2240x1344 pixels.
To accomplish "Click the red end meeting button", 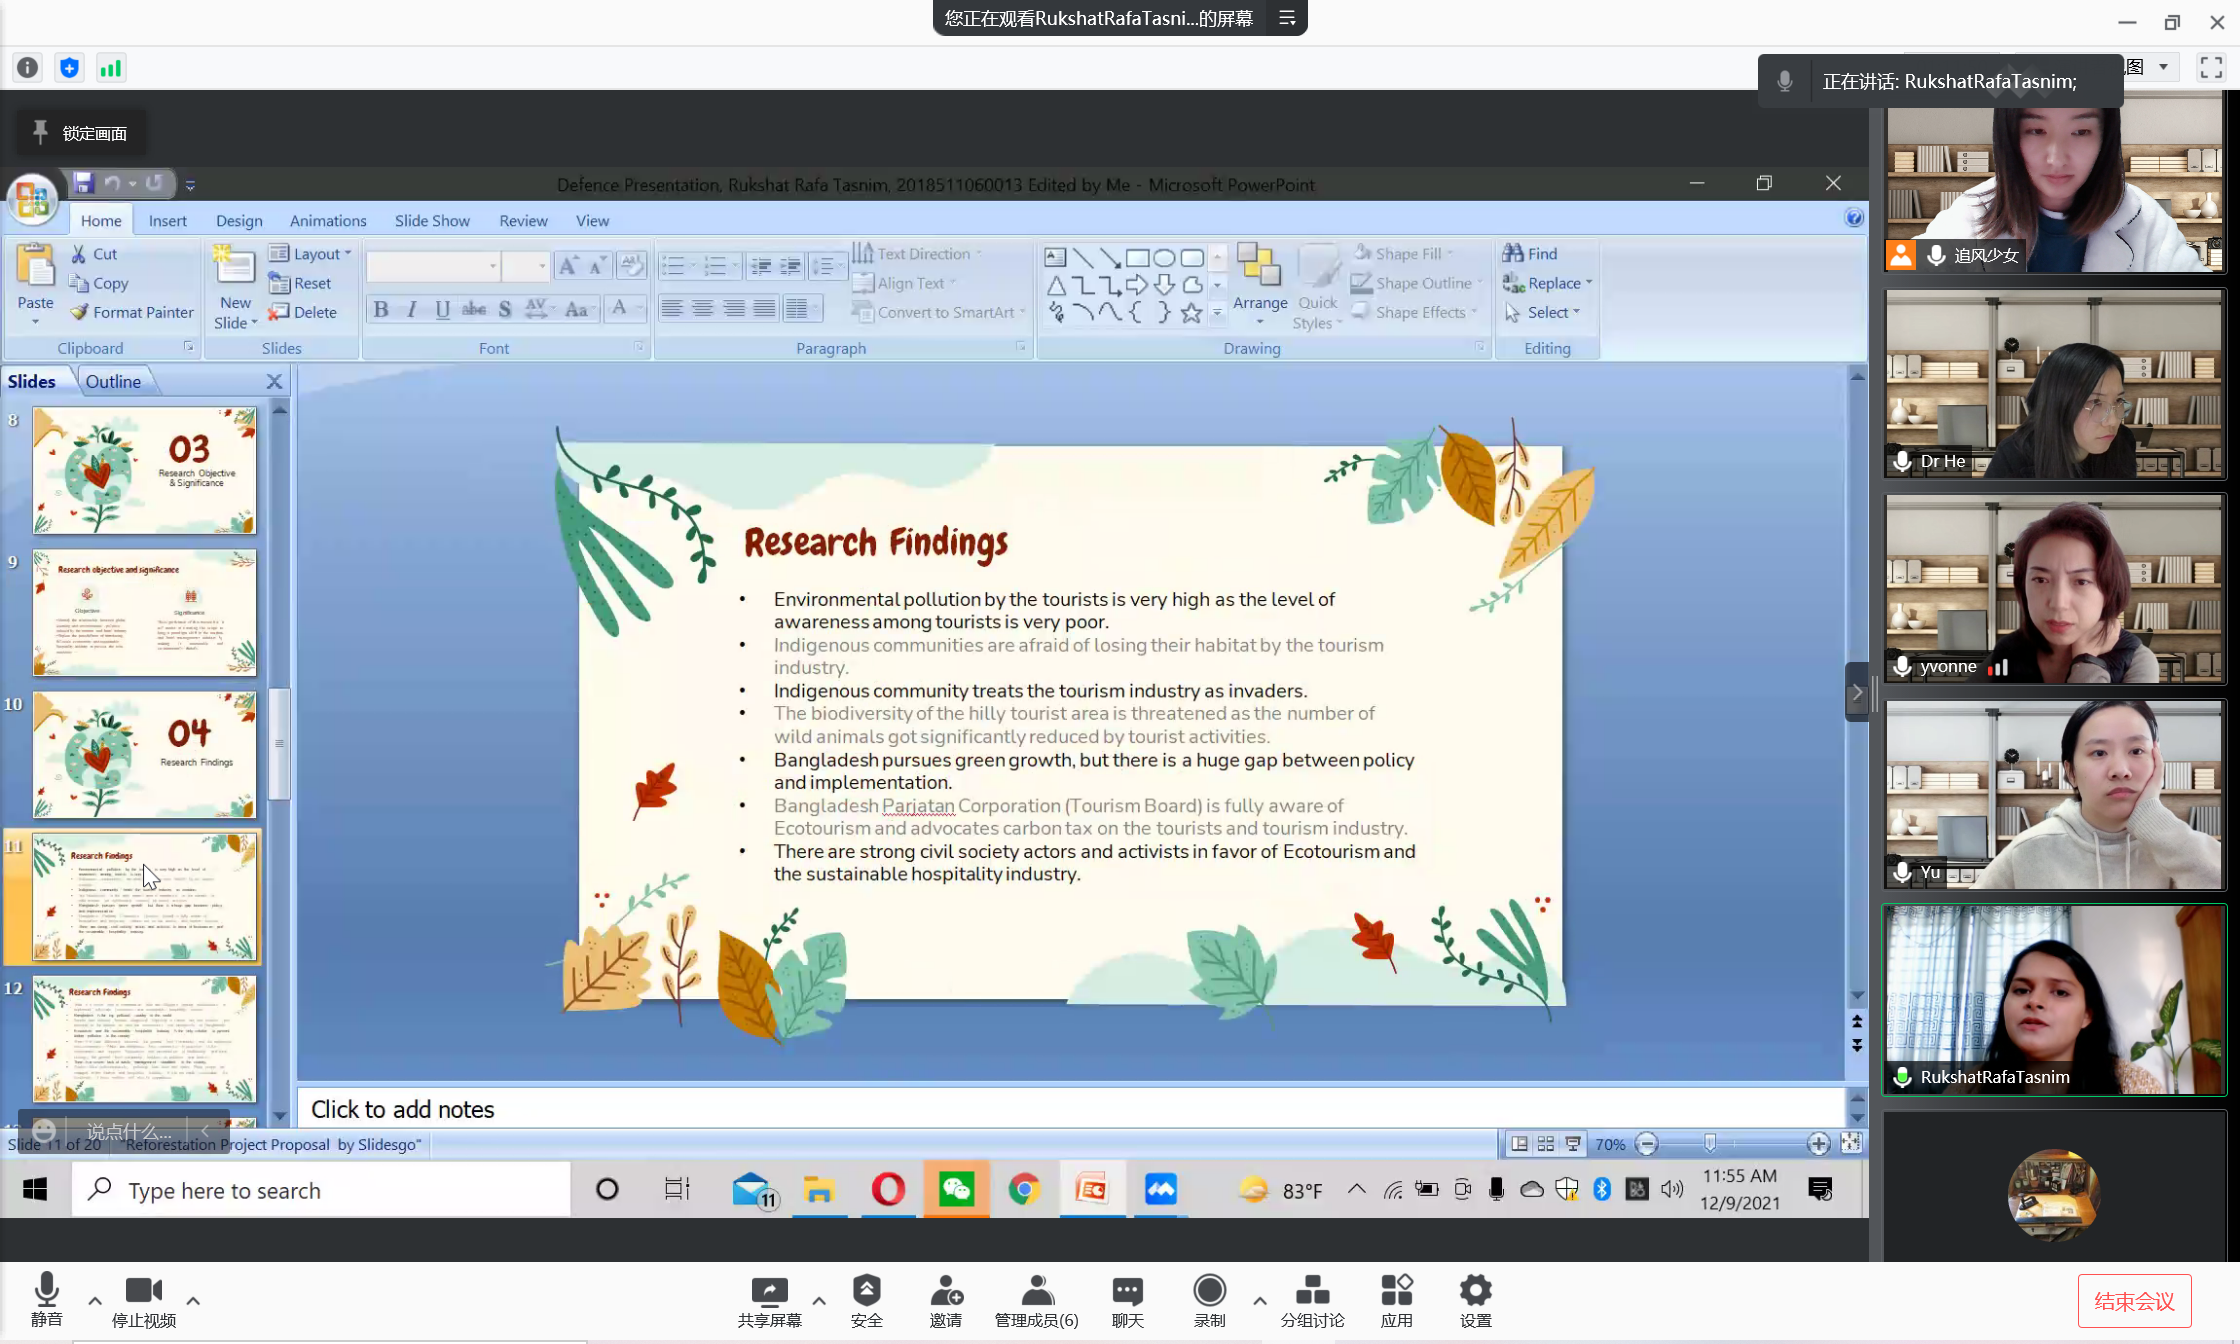I will pos(2134,1301).
